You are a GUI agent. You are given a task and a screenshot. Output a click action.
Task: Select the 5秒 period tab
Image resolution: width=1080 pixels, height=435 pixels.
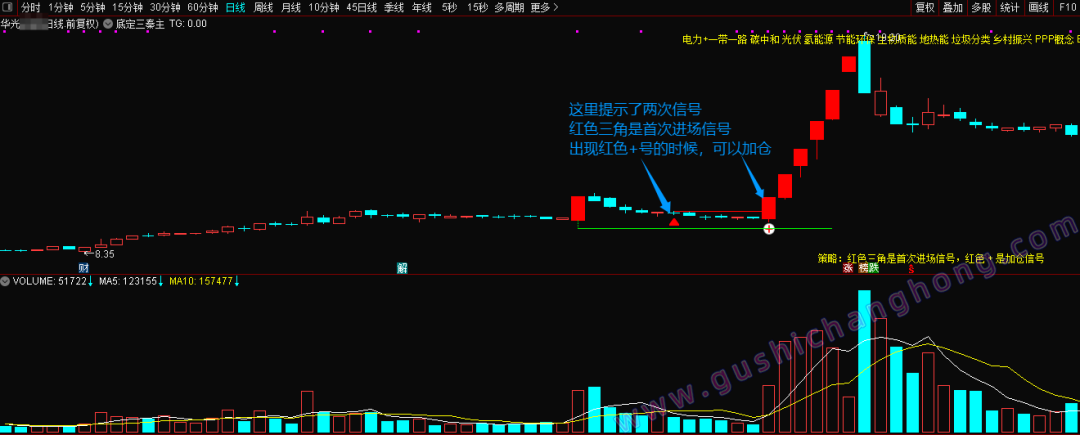coord(449,8)
